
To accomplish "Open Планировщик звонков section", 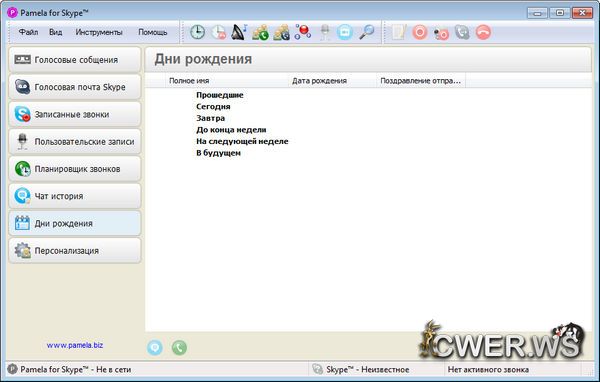I will pyautogui.click(x=75, y=169).
